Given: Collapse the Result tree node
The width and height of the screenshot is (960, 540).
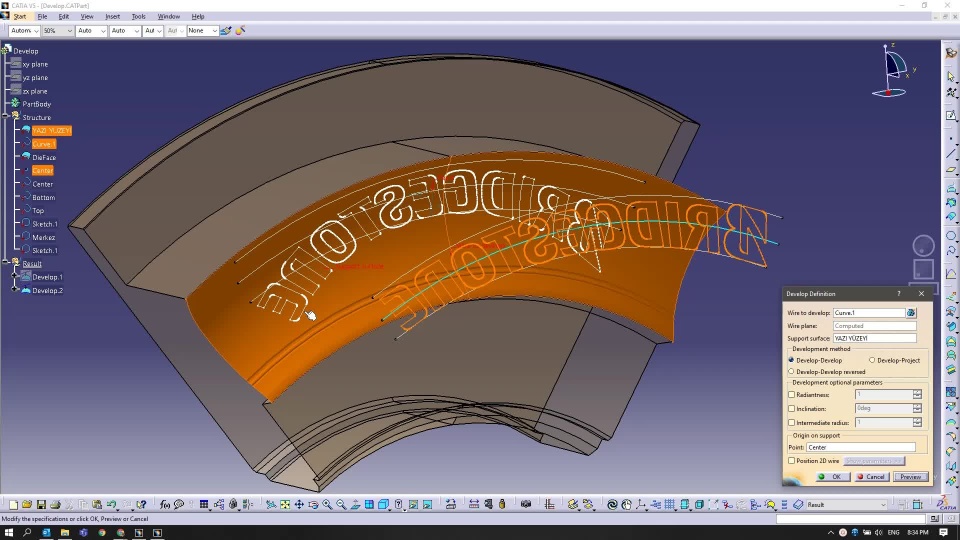Looking at the screenshot, I should 6,261.
